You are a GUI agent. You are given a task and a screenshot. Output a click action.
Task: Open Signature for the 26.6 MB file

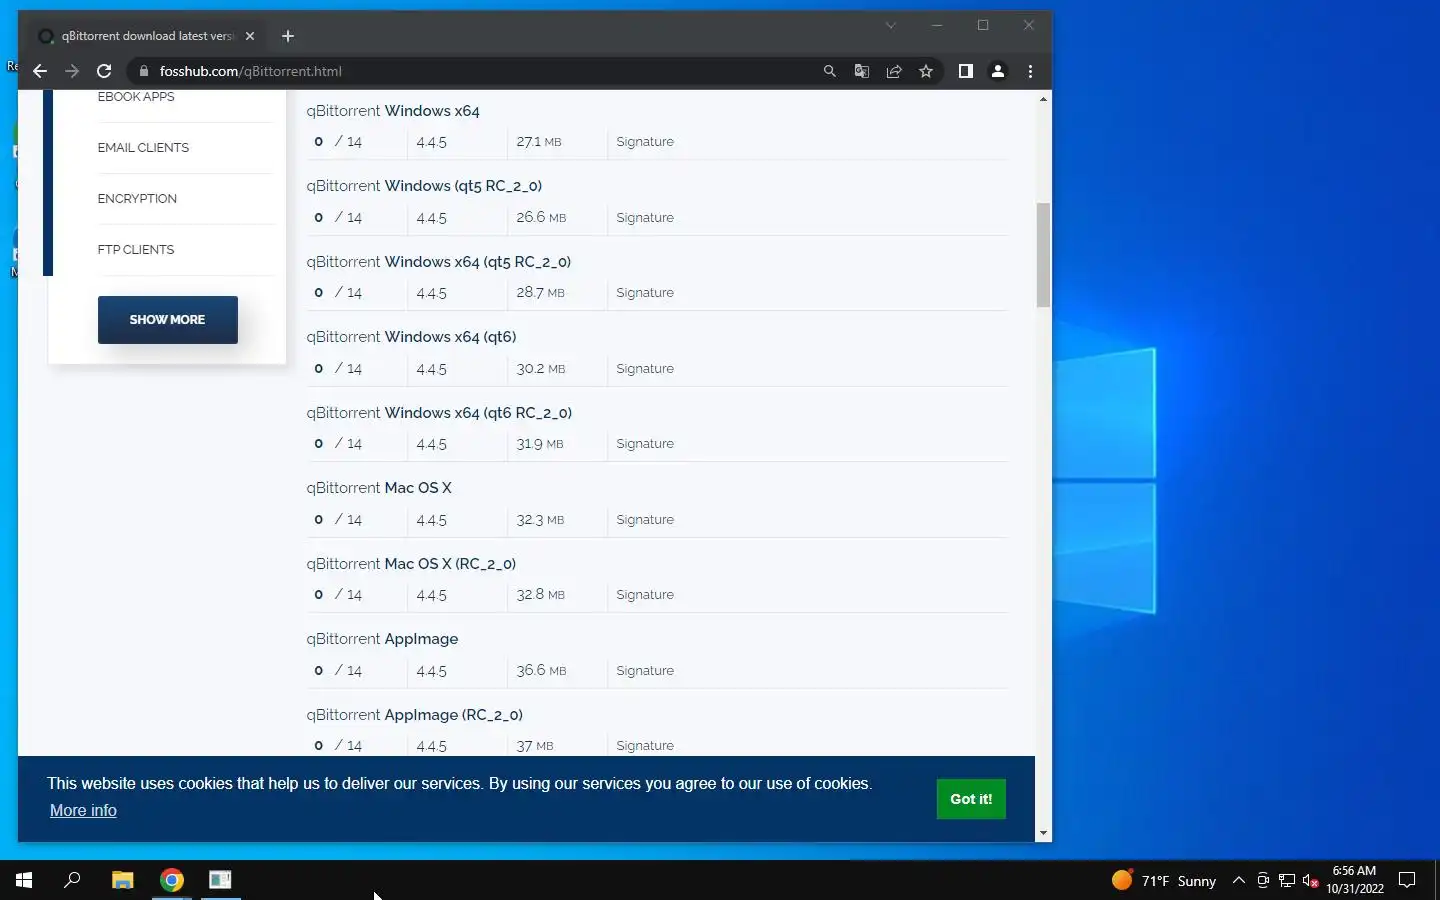coord(645,218)
